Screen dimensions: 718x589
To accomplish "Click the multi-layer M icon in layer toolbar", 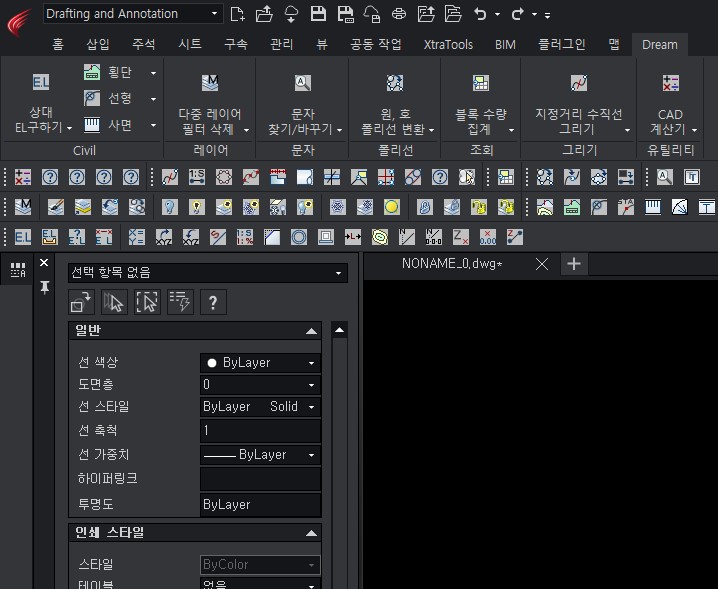I will point(23,207).
